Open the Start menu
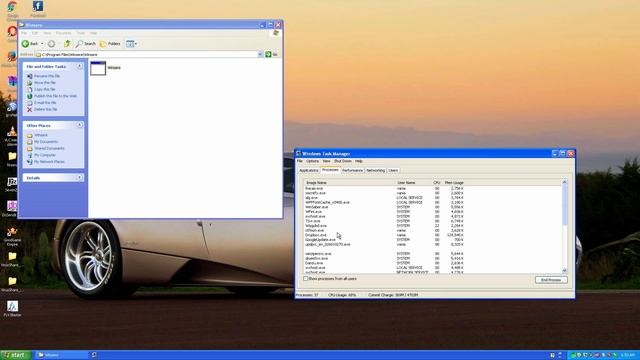 16,355
